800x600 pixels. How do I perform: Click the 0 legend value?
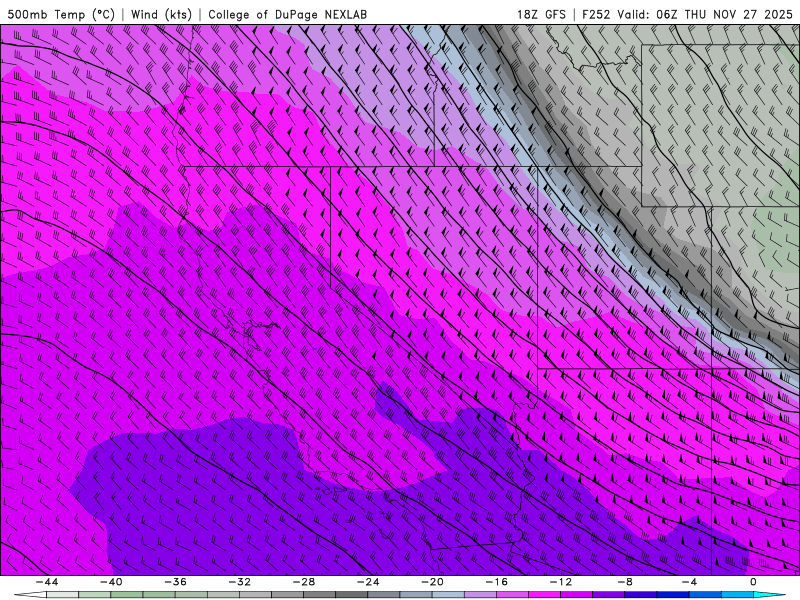[754, 582]
